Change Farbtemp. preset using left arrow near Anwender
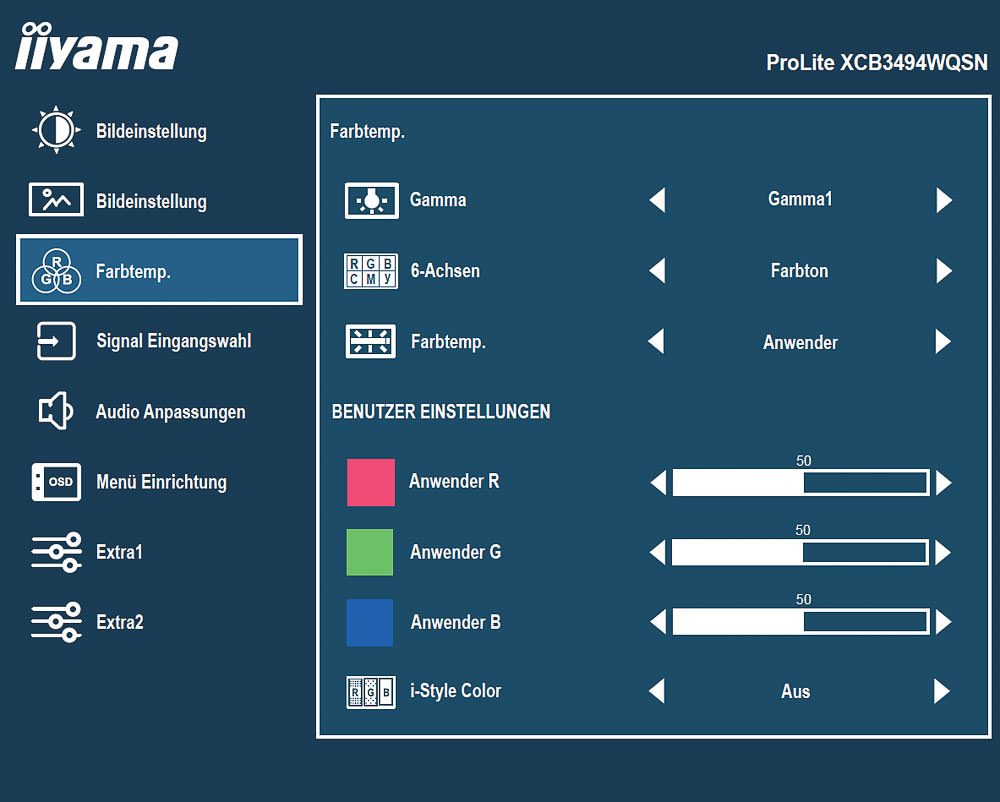Viewport: 1000px width, 802px height. click(x=656, y=341)
